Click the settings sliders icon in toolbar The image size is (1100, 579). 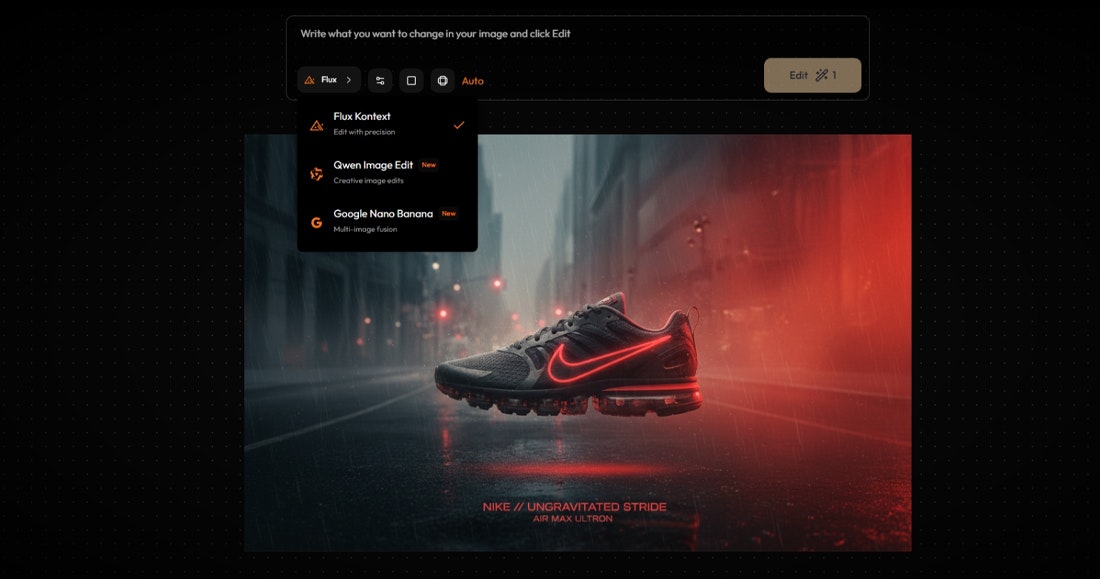pyautogui.click(x=380, y=81)
